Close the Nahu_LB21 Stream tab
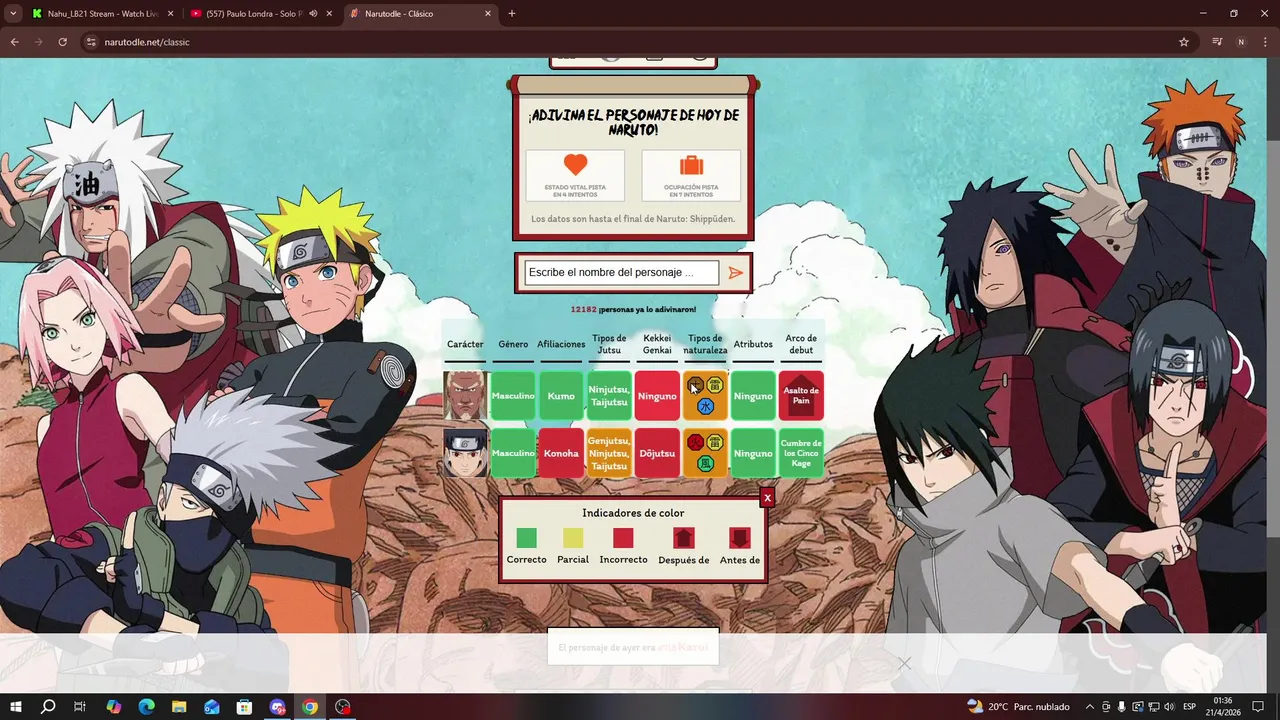Viewport: 1280px width, 720px height. [x=170, y=14]
